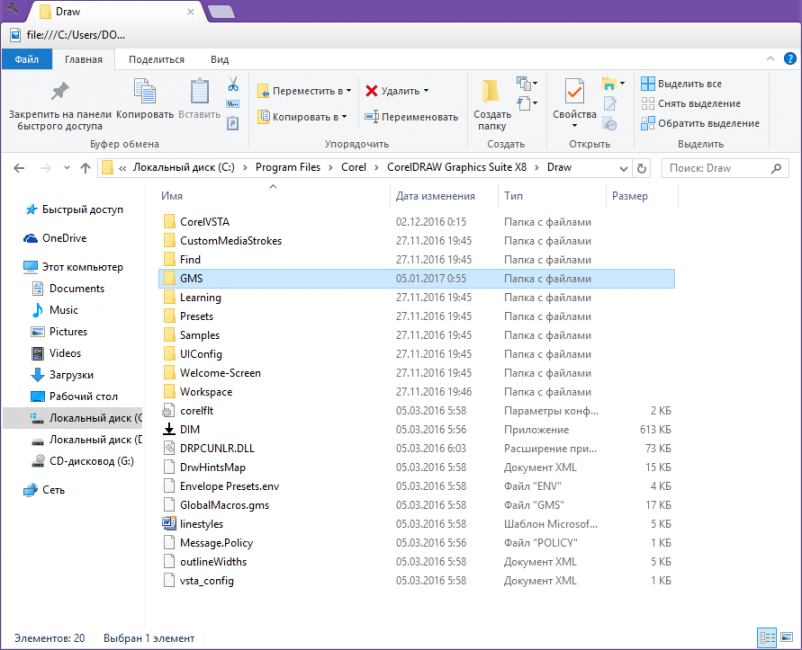Open the 'Удалить' dropdown arrow

coord(425,91)
